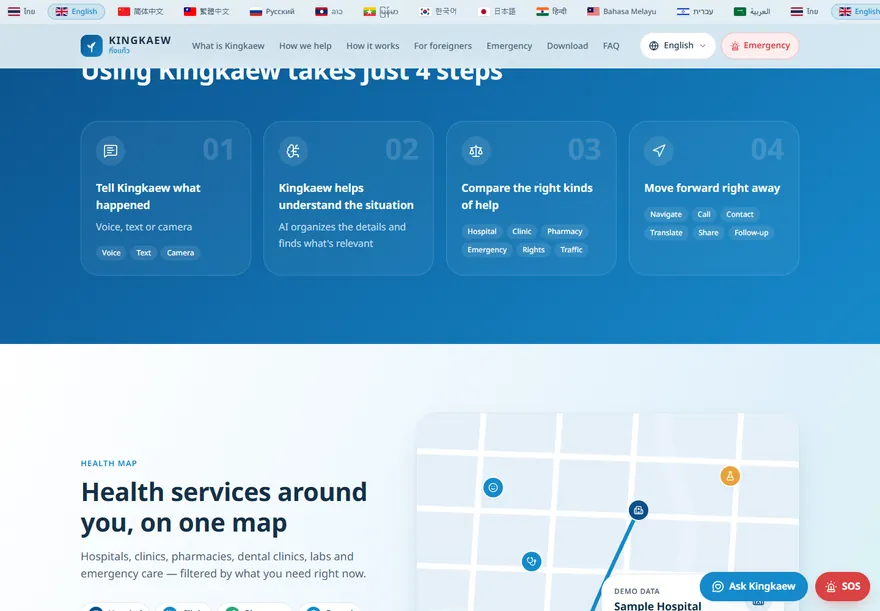Click the navigation arrow icon in step 04
Viewport: 880px width, 611px height.
[x=659, y=151]
